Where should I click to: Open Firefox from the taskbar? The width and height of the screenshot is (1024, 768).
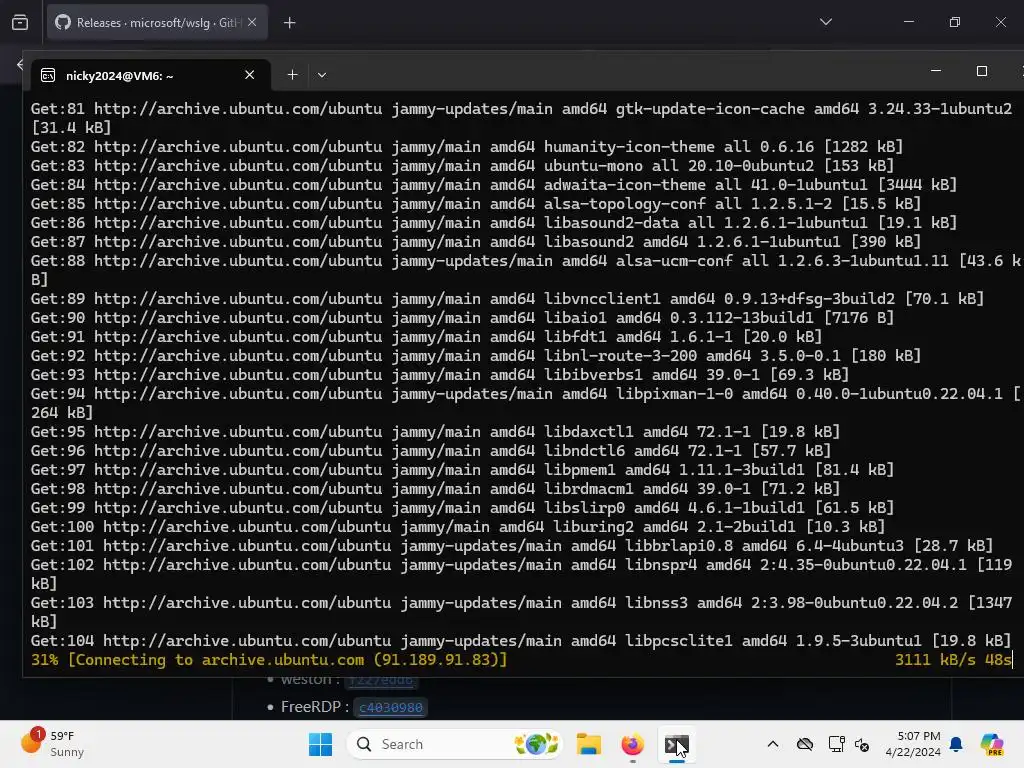pos(632,744)
